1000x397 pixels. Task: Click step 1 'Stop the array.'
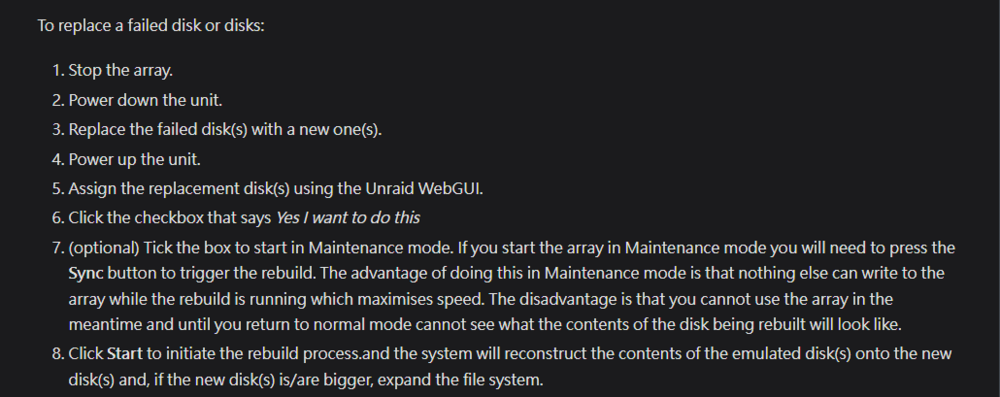pyautogui.click(x=121, y=70)
